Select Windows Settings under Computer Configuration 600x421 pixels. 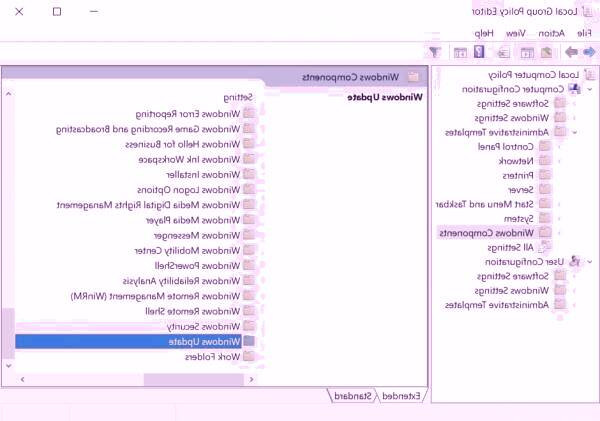512,118
